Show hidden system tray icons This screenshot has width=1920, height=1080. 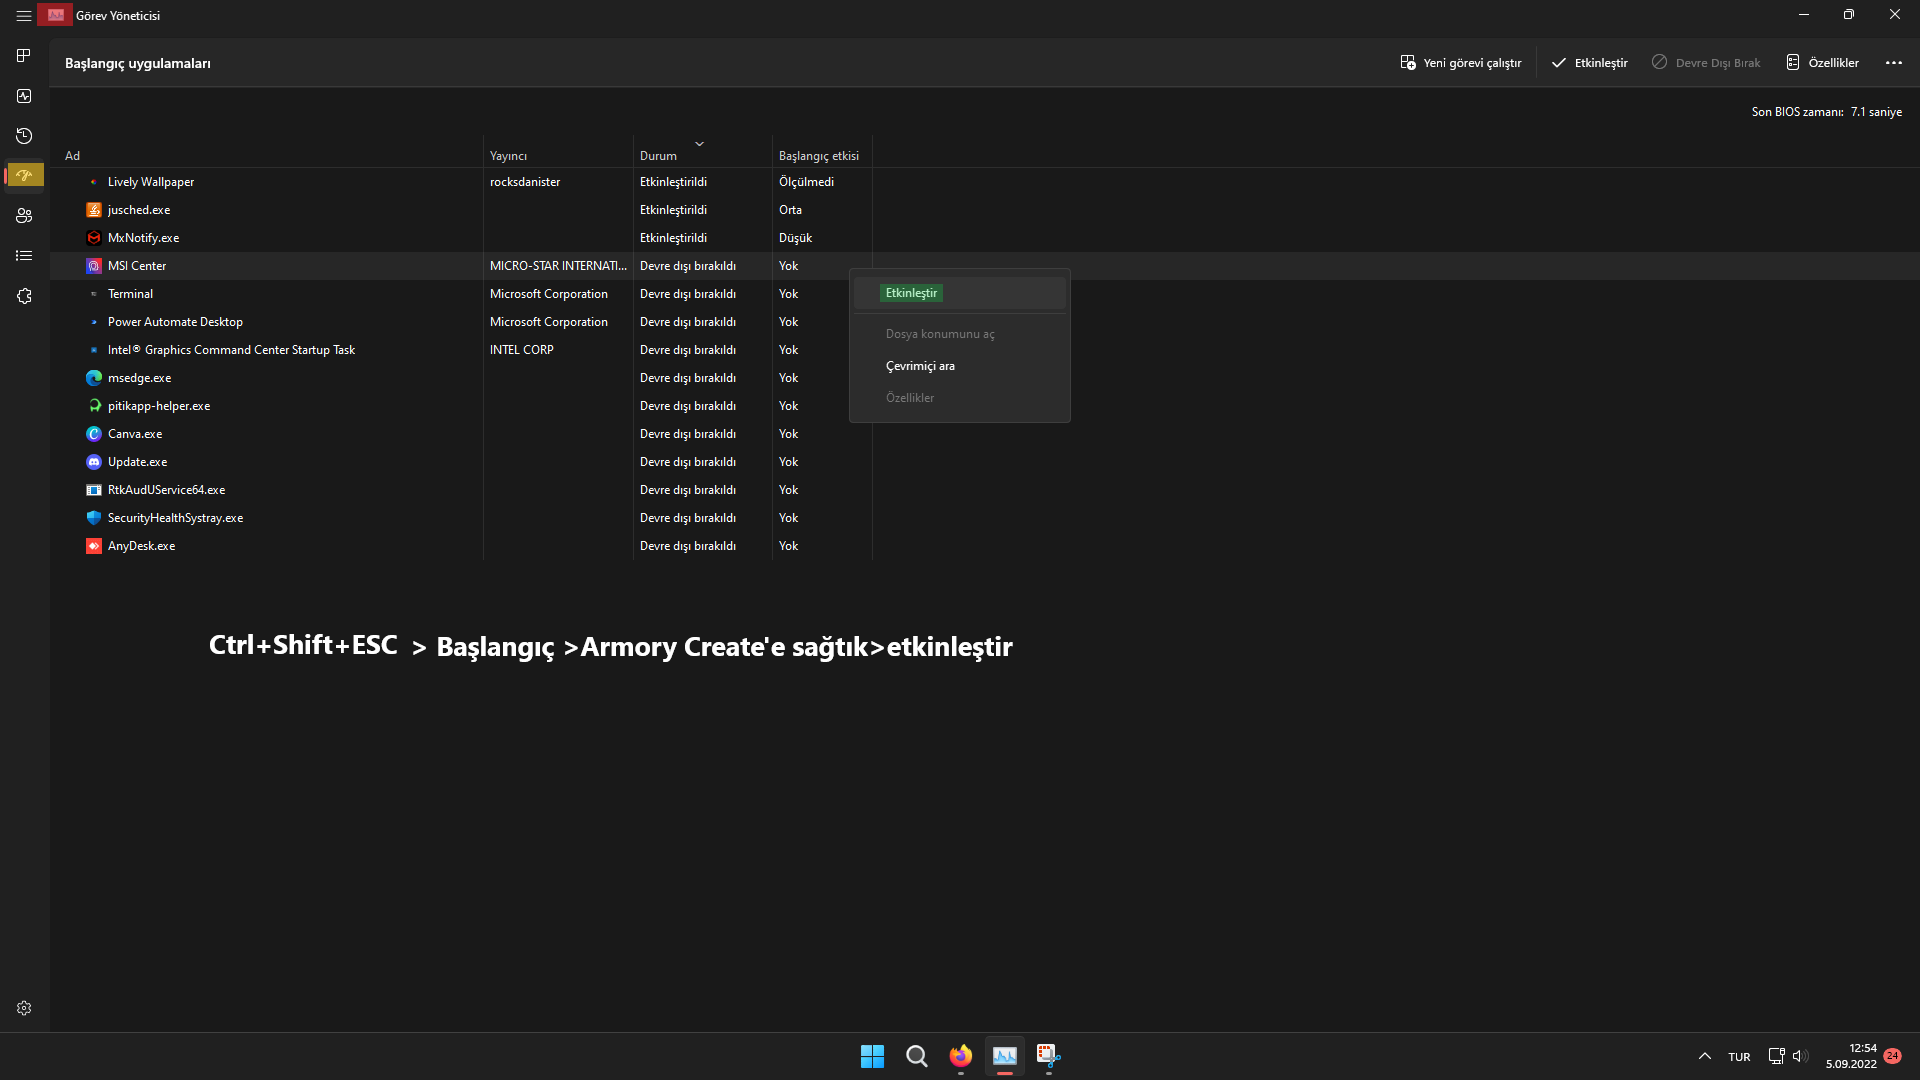1704,1057
